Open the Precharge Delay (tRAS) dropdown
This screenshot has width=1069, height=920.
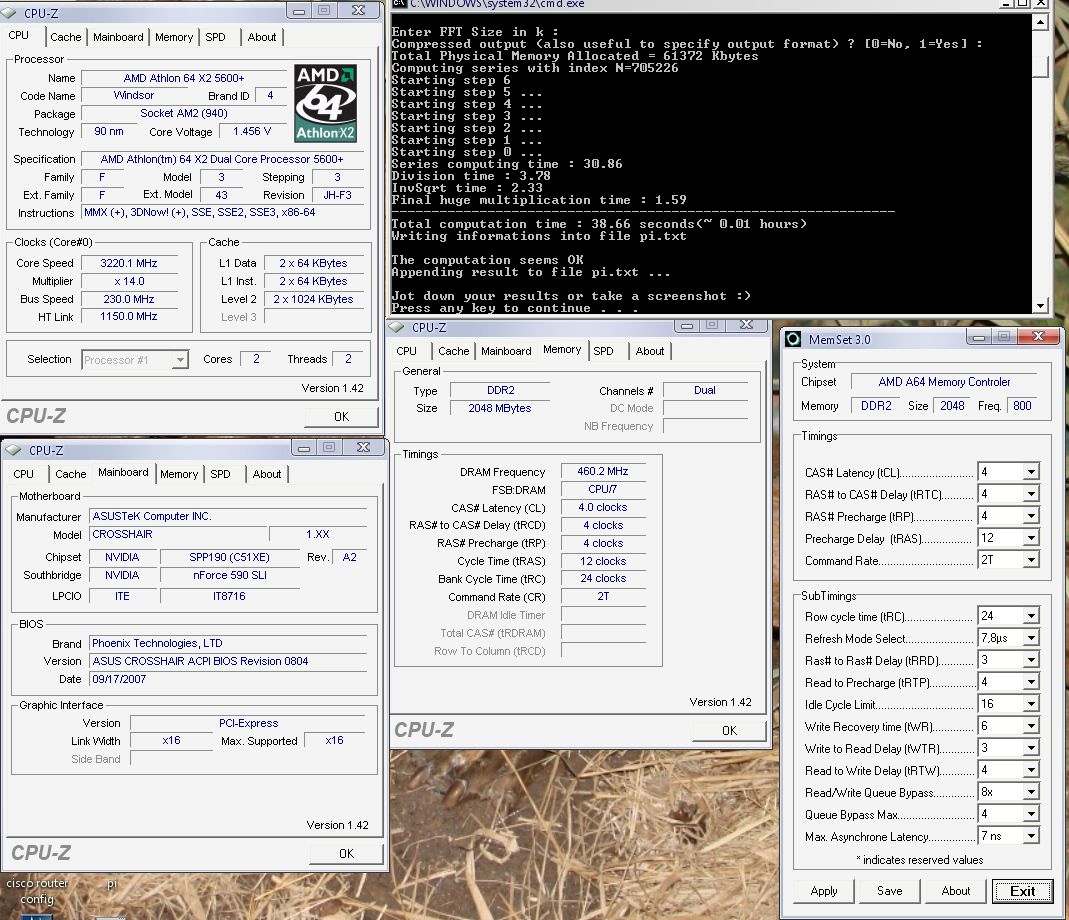1031,538
